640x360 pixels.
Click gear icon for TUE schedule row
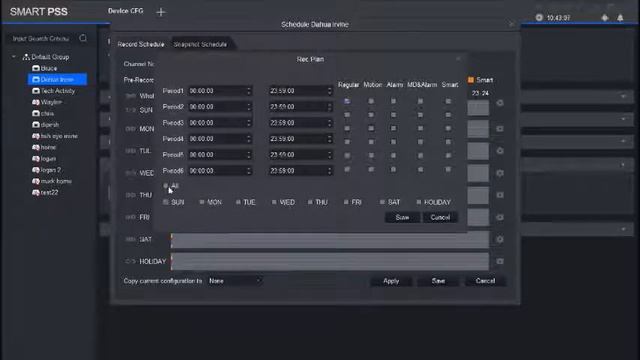point(500,151)
